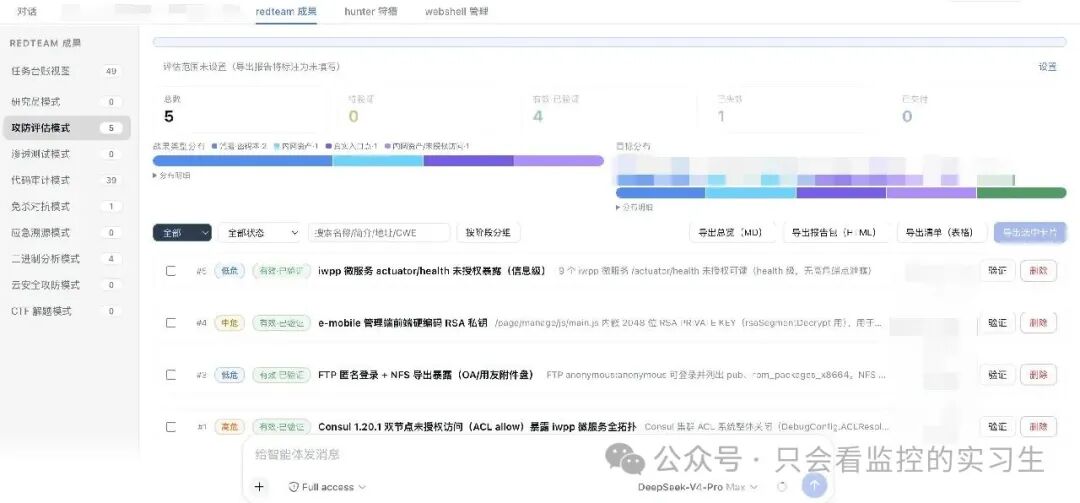The image size is (1080, 503).
Task: Tick the checkbox for the FTP anonymous login finding
Action: click(x=171, y=375)
